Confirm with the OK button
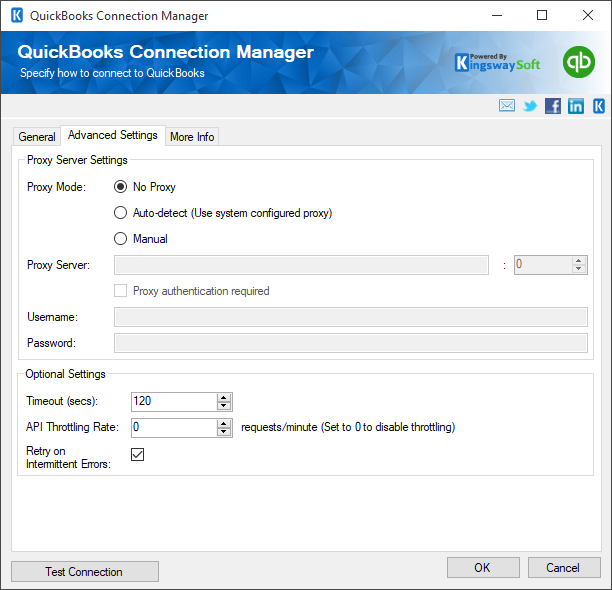 [x=483, y=567]
